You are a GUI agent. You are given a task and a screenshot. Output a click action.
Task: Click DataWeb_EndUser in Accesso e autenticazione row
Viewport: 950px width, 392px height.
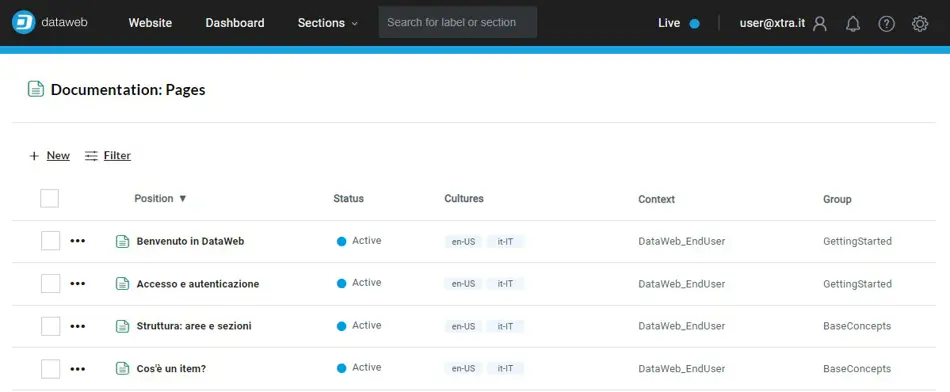(x=682, y=284)
